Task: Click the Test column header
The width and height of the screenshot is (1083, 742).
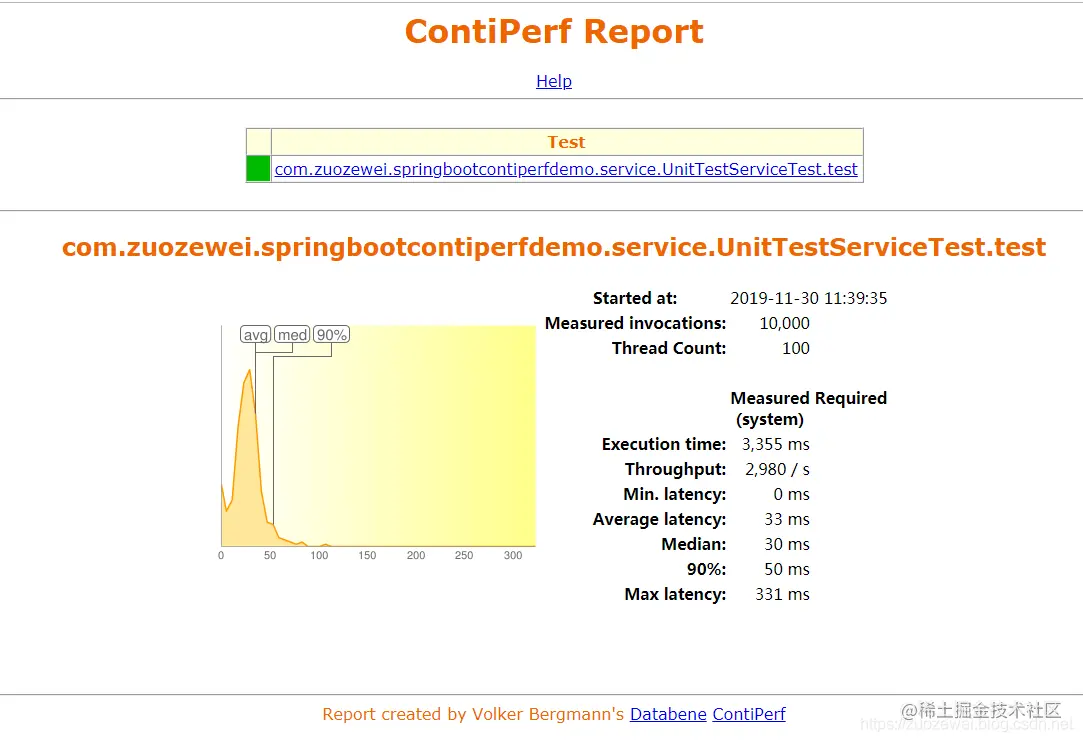Action: pyautogui.click(x=566, y=142)
